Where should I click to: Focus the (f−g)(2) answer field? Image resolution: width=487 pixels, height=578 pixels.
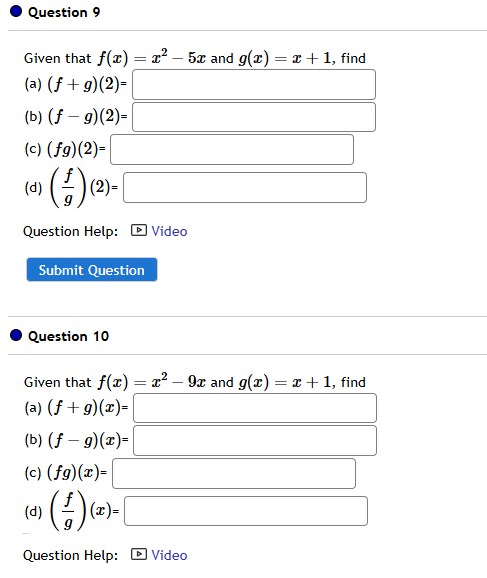tap(254, 117)
